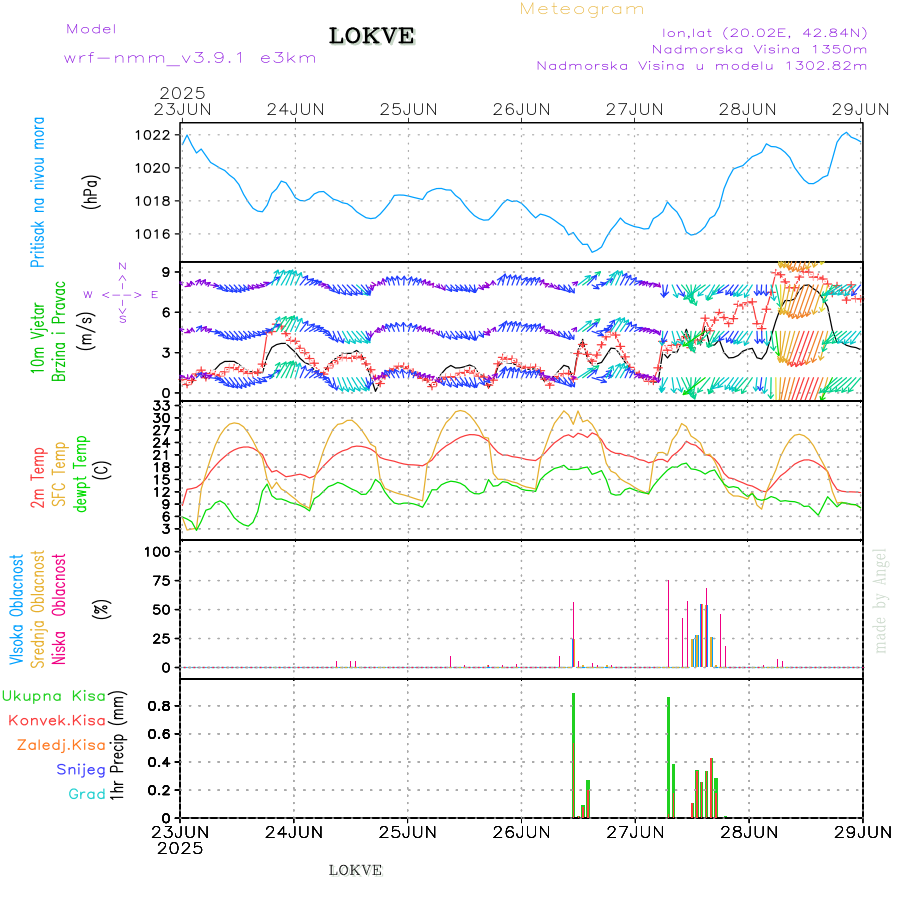Click the 26JUN date on the top axis
This screenshot has width=900, height=900.
522,109
